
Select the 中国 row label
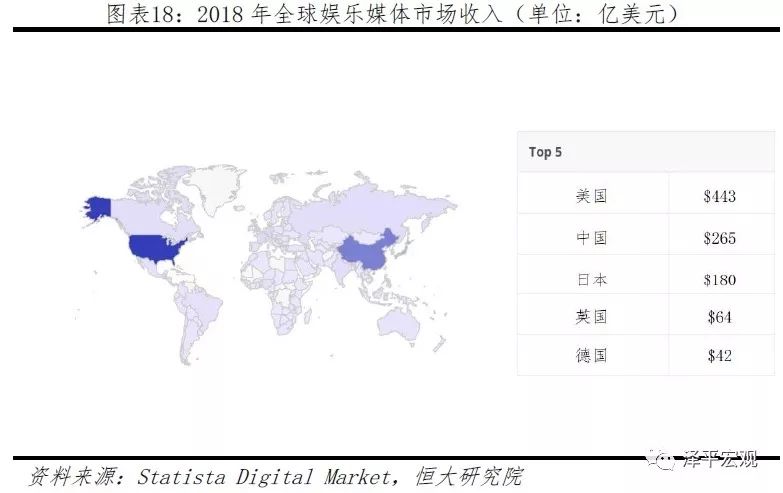point(592,238)
